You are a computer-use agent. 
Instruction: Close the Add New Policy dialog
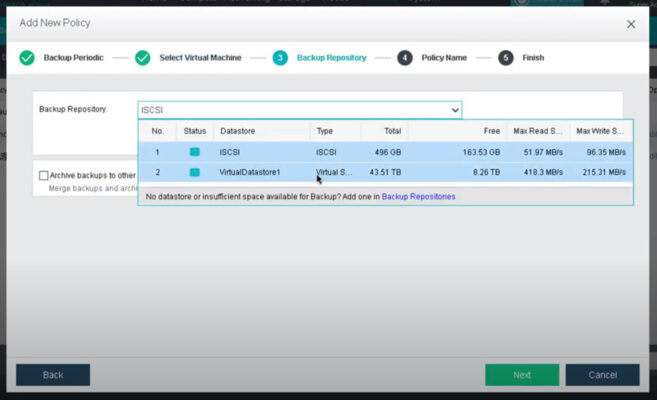point(631,24)
